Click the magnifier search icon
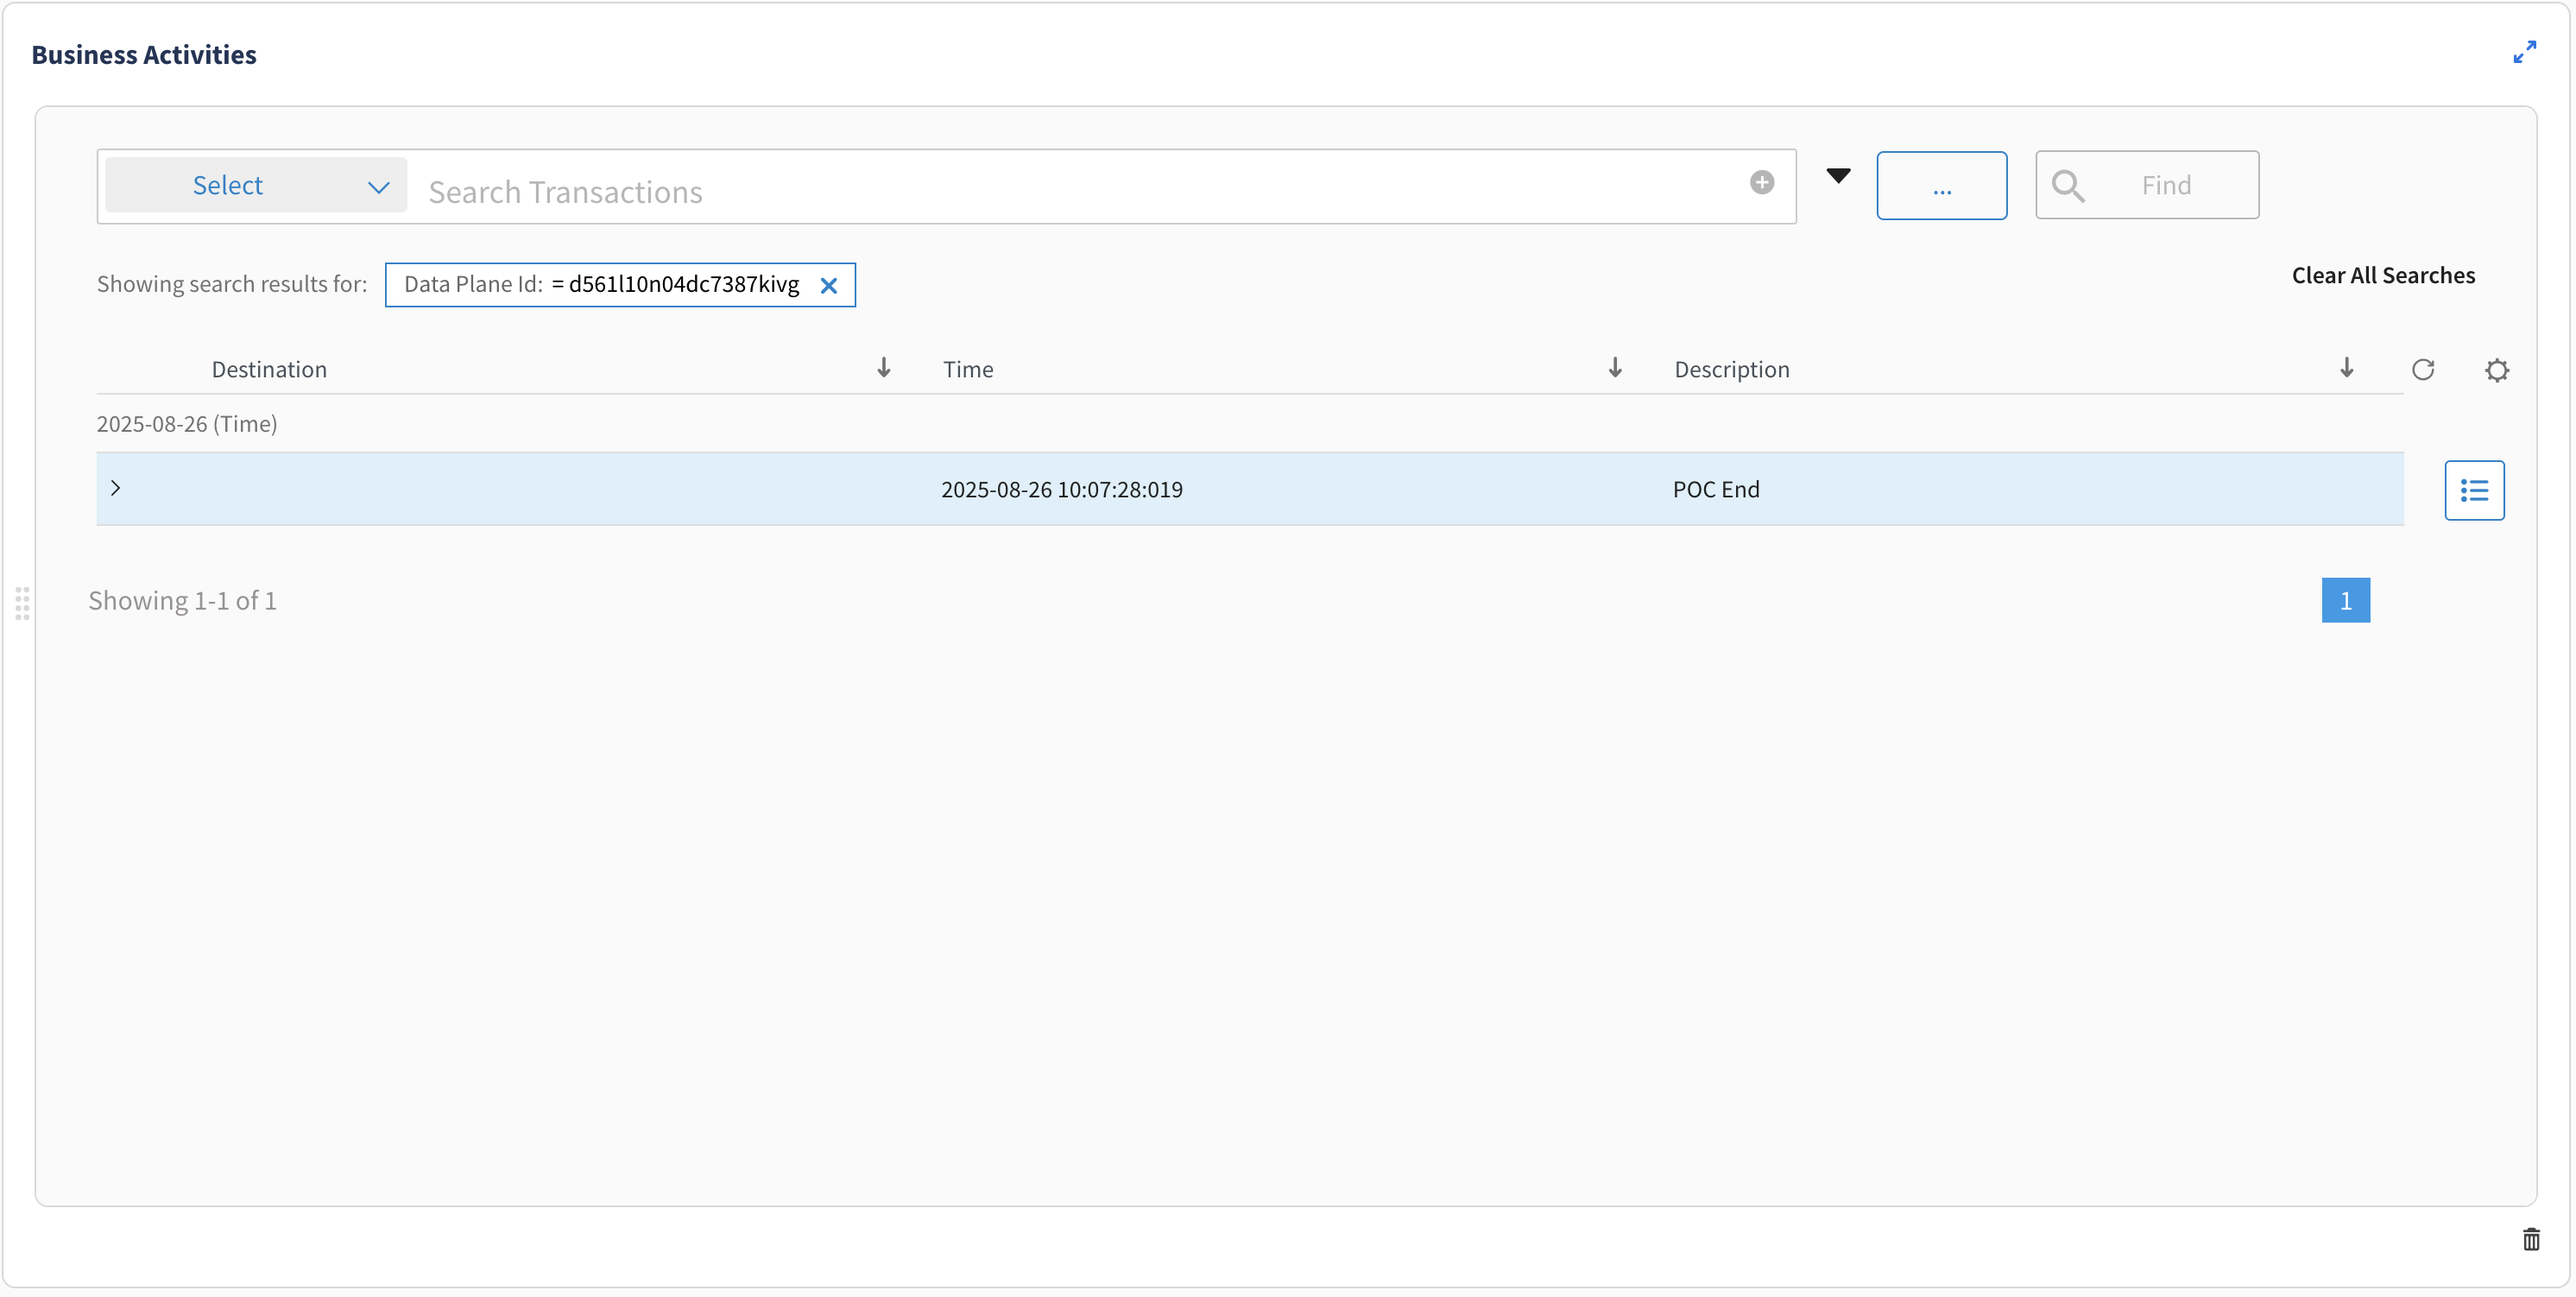This screenshot has width=2576, height=1297. (2067, 186)
